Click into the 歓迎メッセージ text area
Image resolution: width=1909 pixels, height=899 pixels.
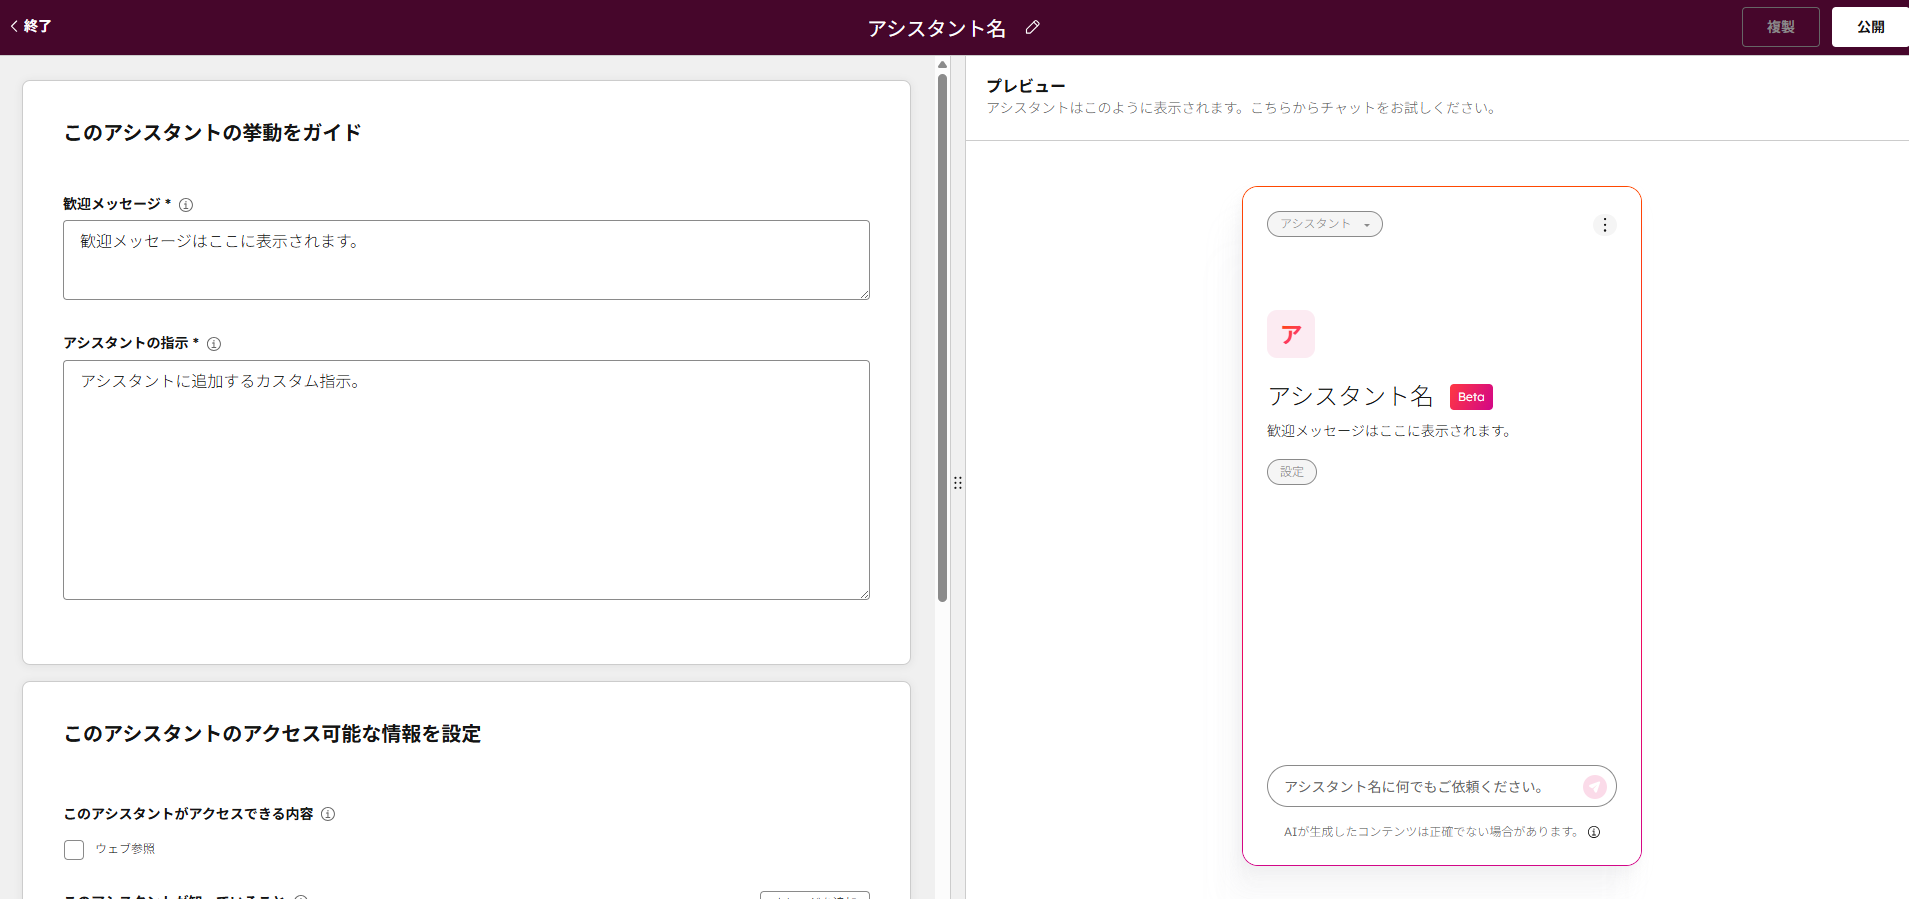[466, 260]
